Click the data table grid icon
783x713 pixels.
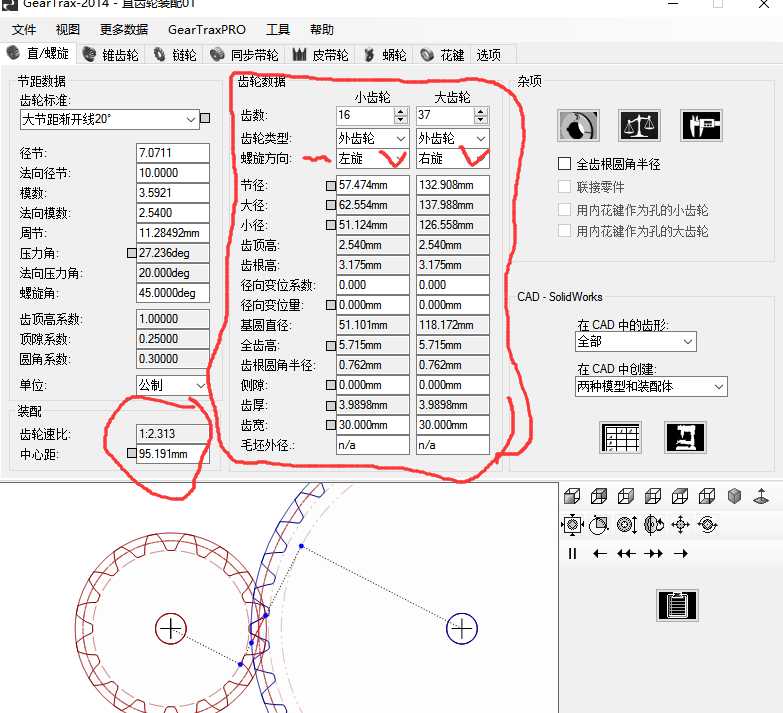click(620, 437)
